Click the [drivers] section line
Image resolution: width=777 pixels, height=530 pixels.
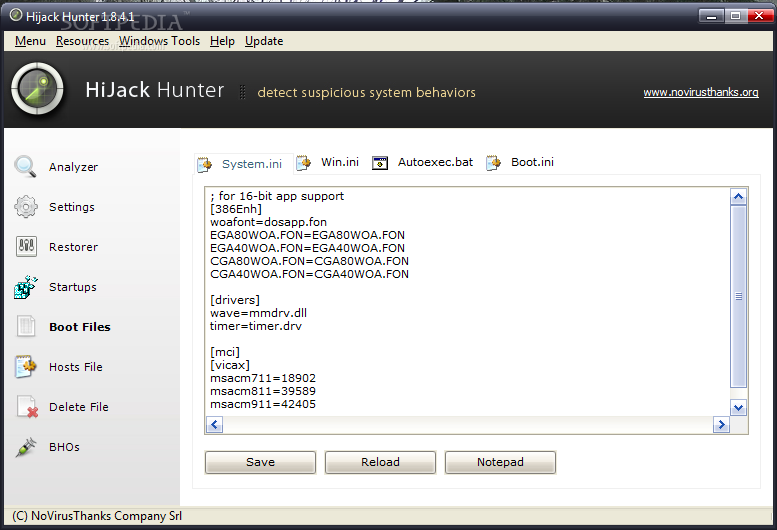coord(235,300)
